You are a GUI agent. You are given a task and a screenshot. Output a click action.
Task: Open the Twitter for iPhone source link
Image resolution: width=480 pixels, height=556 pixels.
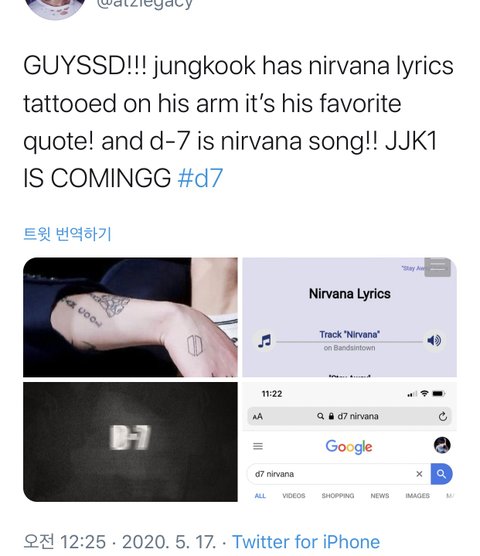[306, 542]
